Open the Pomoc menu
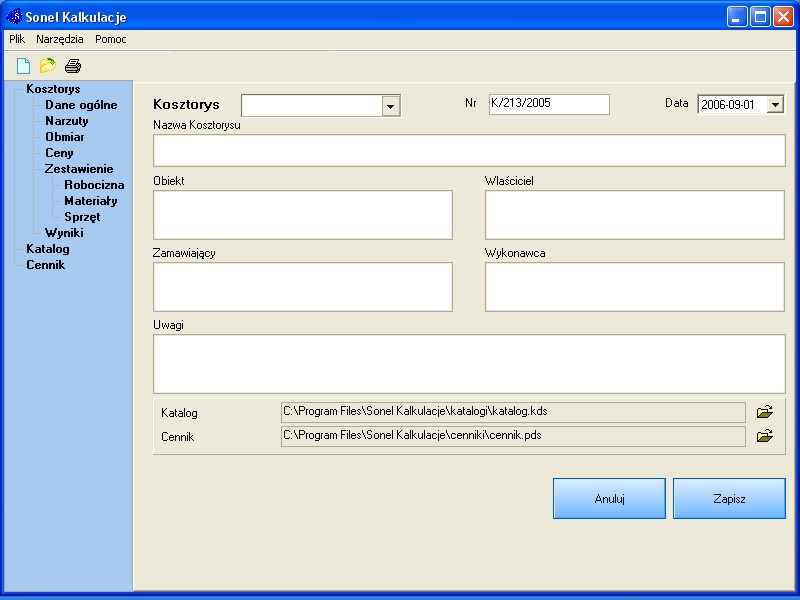The width and height of the screenshot is (800, 600). [x=111, y=39]
